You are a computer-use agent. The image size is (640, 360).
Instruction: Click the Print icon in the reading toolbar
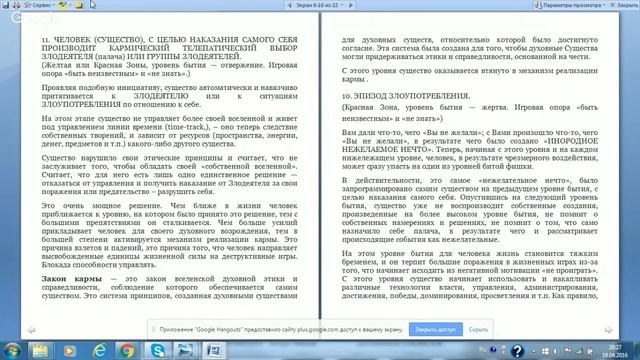point(16,5)
